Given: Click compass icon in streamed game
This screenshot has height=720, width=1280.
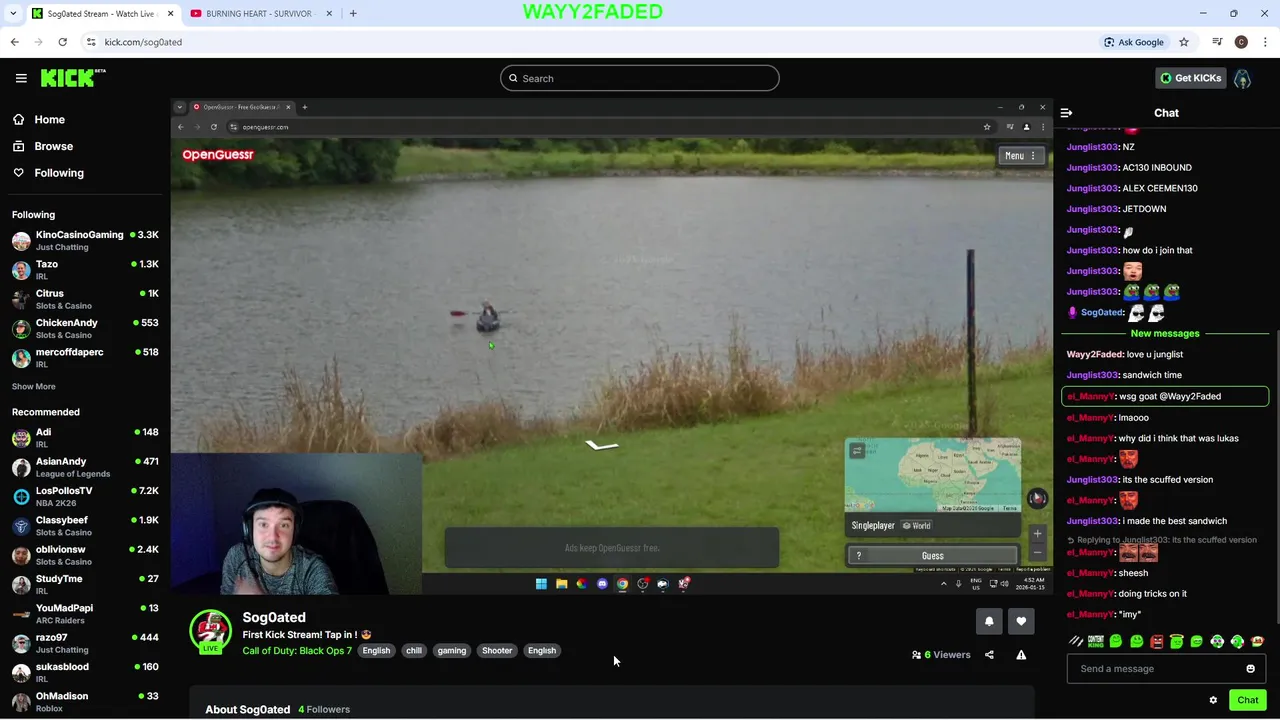Looking at the screenshot, I should tap(1037, 498).
